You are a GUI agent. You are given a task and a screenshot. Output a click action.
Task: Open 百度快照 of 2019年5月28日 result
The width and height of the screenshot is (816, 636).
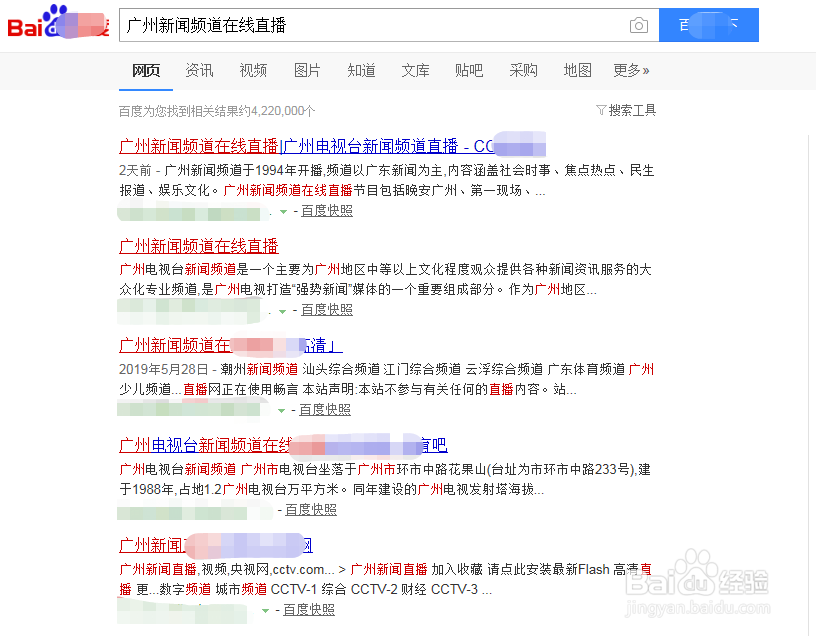point(325,410)
